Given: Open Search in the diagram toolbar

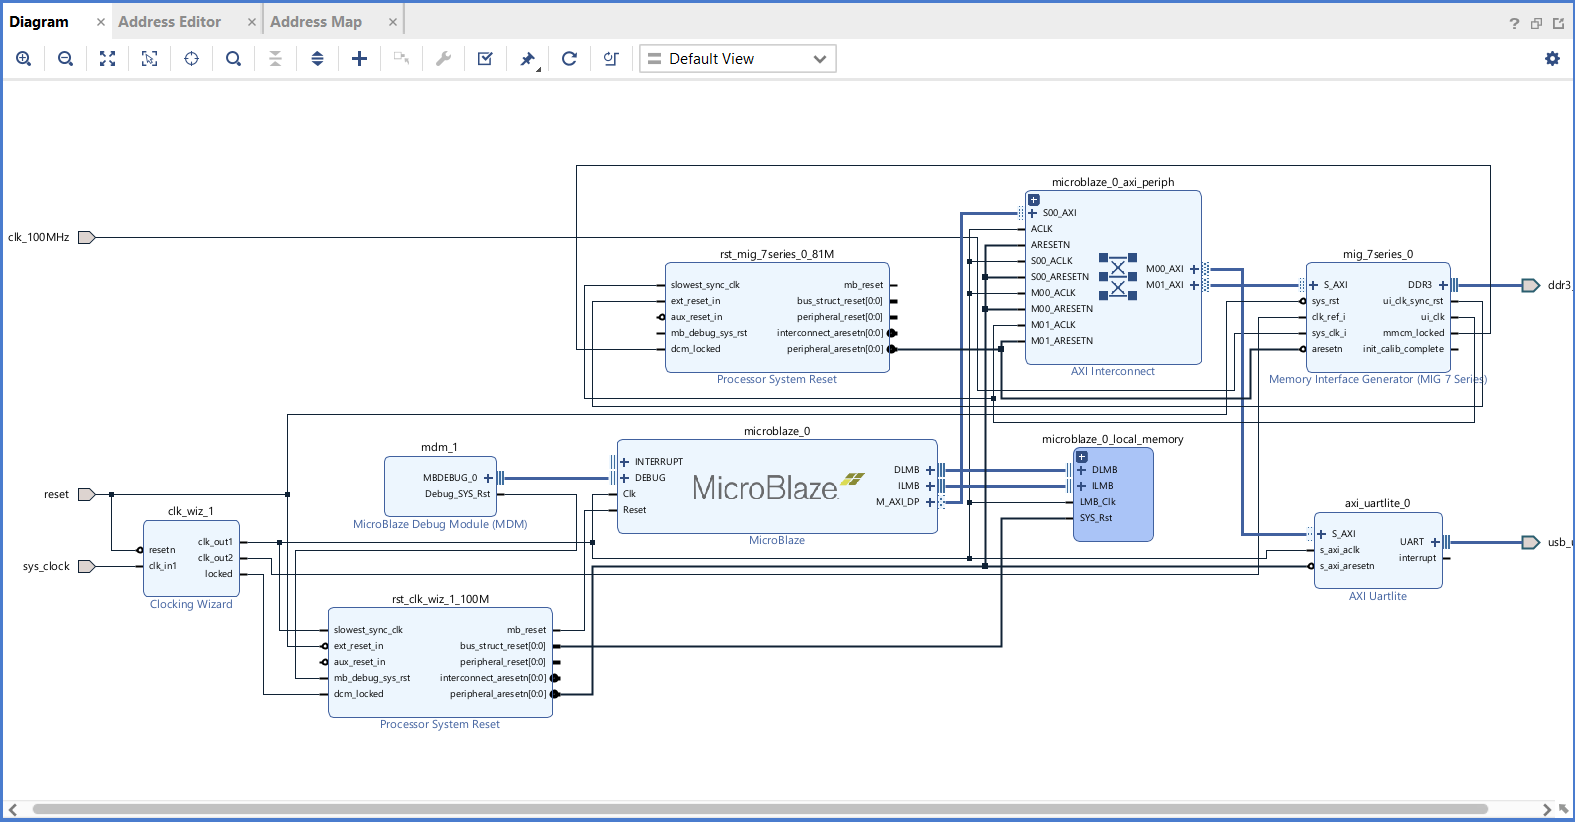Looking at the screenshot, I should 234,59.
